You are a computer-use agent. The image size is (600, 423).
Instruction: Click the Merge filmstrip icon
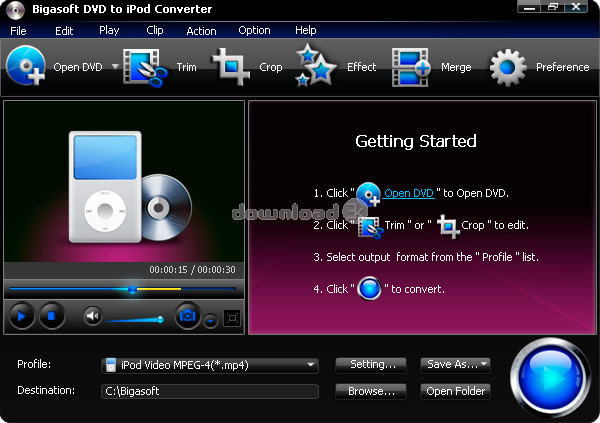pyautogui.click(x=411, y=67)
